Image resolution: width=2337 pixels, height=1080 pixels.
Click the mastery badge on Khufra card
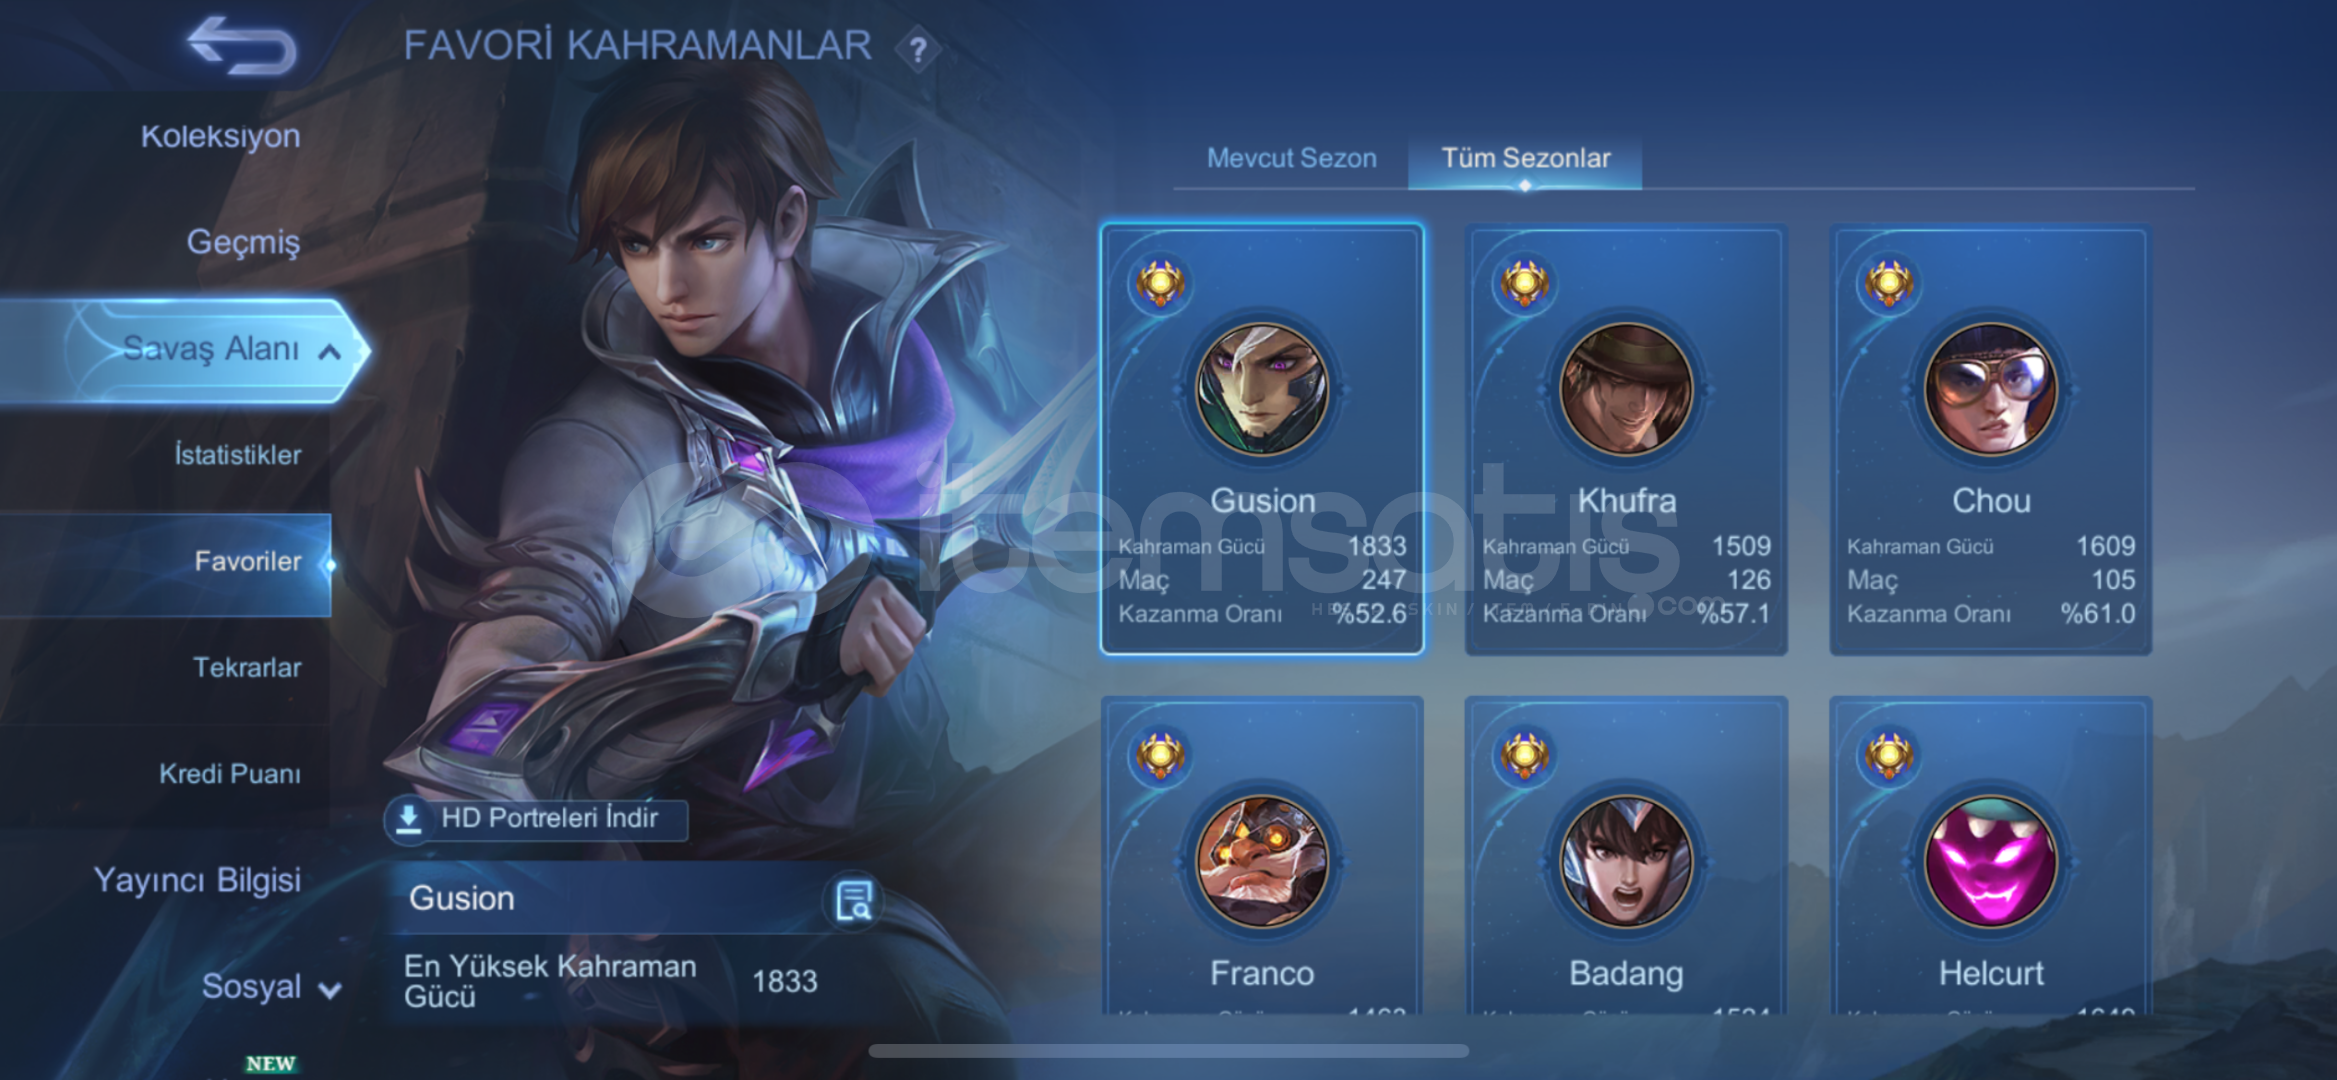pos(1524,284)
